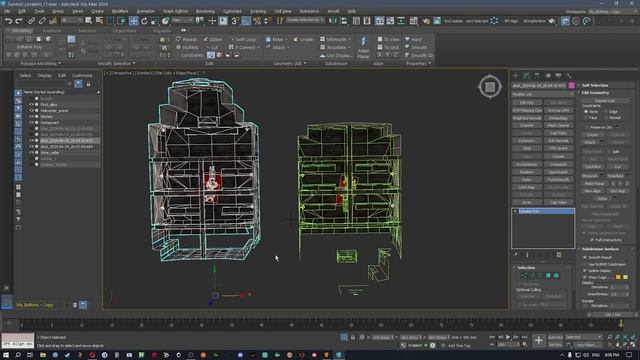The height and width of the screenshot is (360, 640).
Task: Click first yellow cage color swatch
Action: point(618,277)
